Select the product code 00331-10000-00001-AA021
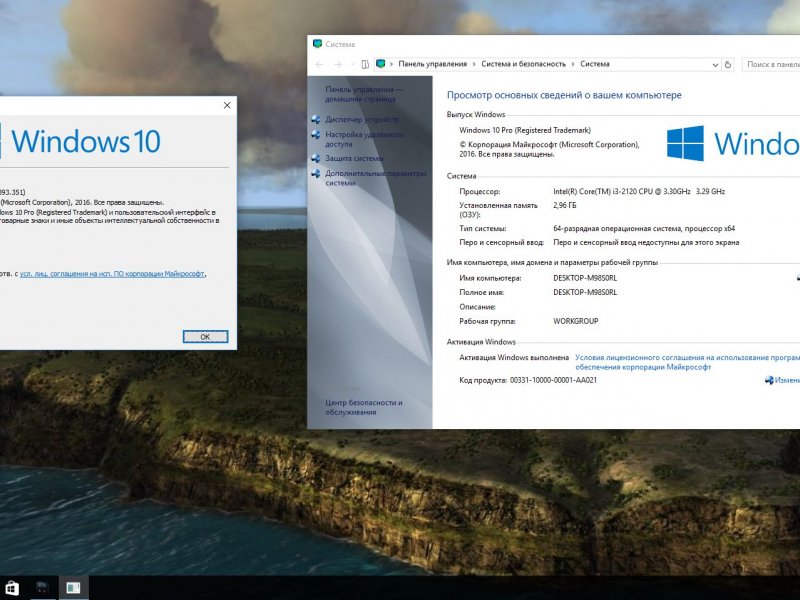The image size is (800, 600). pyautogui.click(x=553, y=380)
